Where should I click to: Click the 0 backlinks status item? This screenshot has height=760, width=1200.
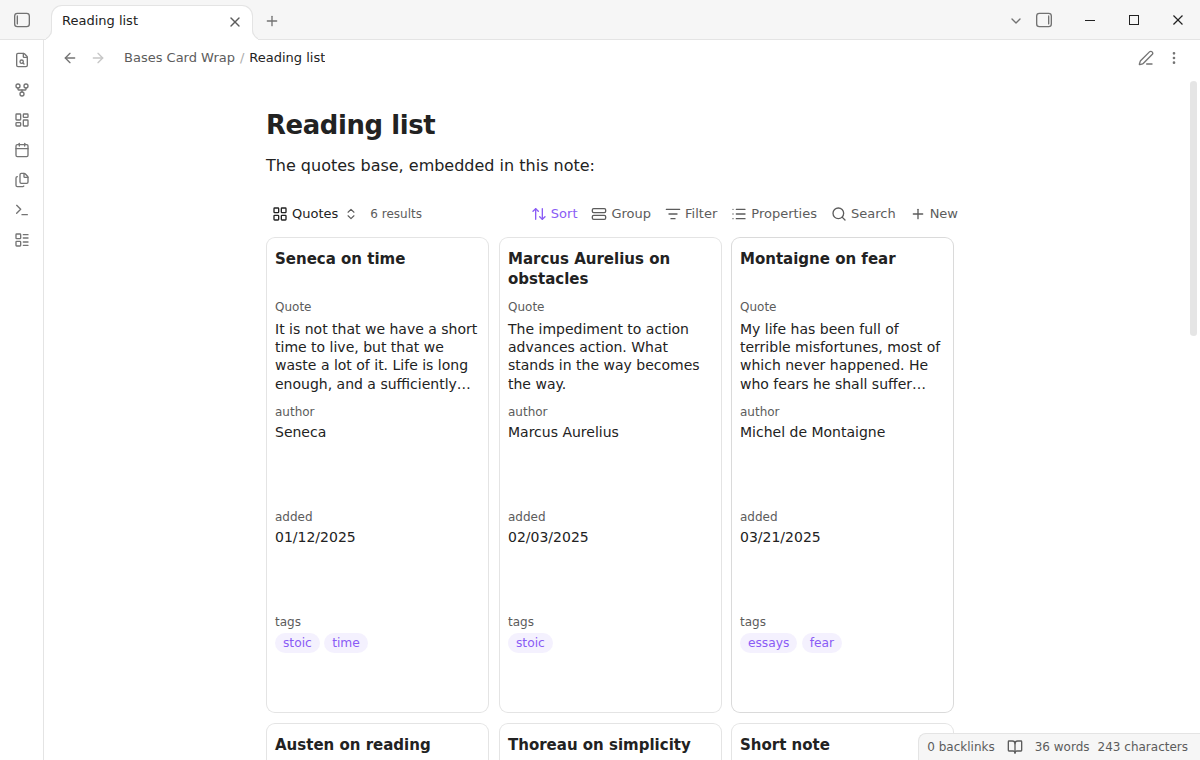[x=960, y=747]
